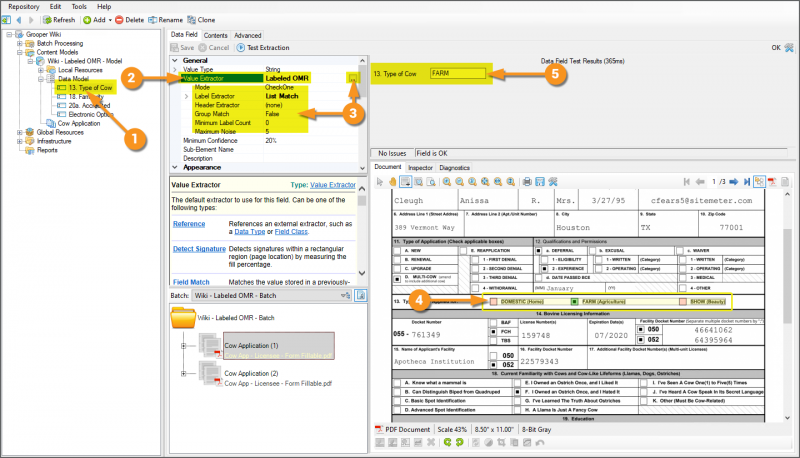800x458 pixels.
Task: Toggle the thumbnail view icon in viewer toolbar
Action: pos(759,182)
